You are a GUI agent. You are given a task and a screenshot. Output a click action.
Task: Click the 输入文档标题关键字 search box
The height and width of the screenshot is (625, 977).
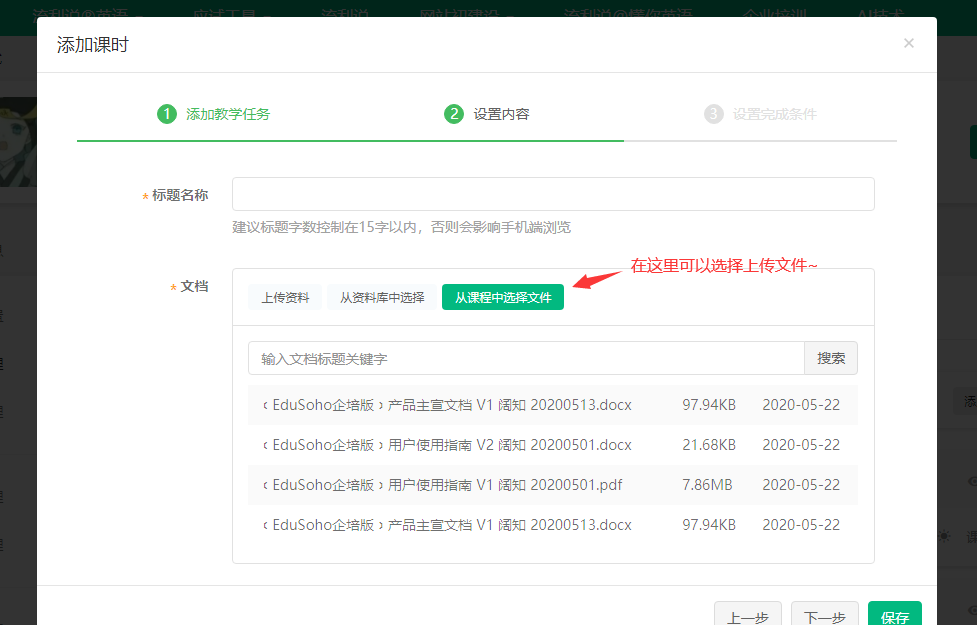[526, 358]
